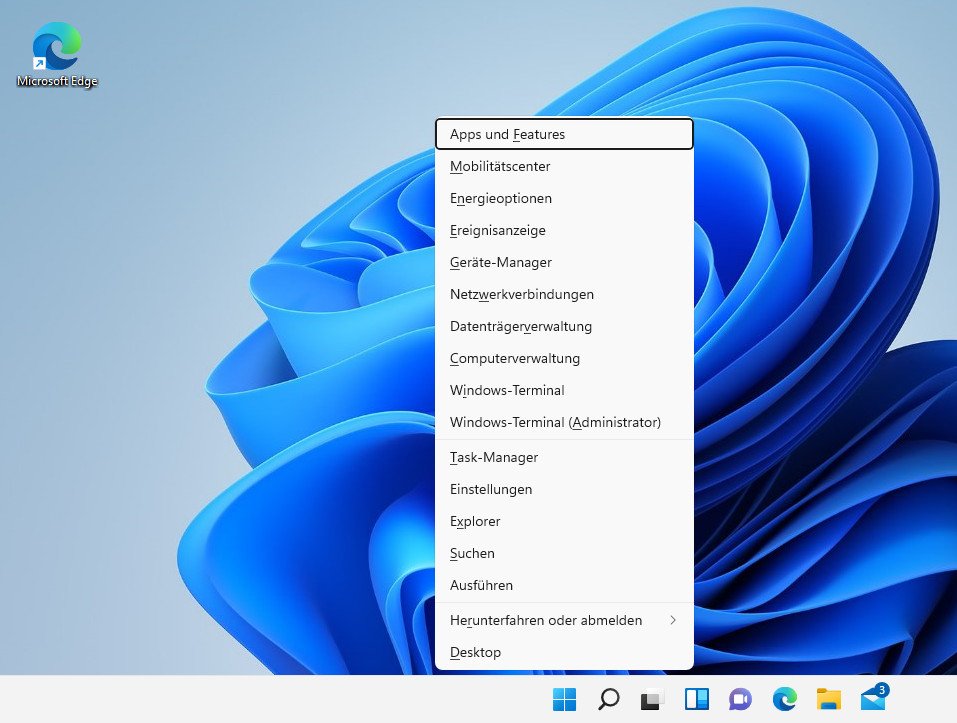Viewport: 957px width, 723px height.
Task: Open the Computerverwaltung
Action: [515, 358]
